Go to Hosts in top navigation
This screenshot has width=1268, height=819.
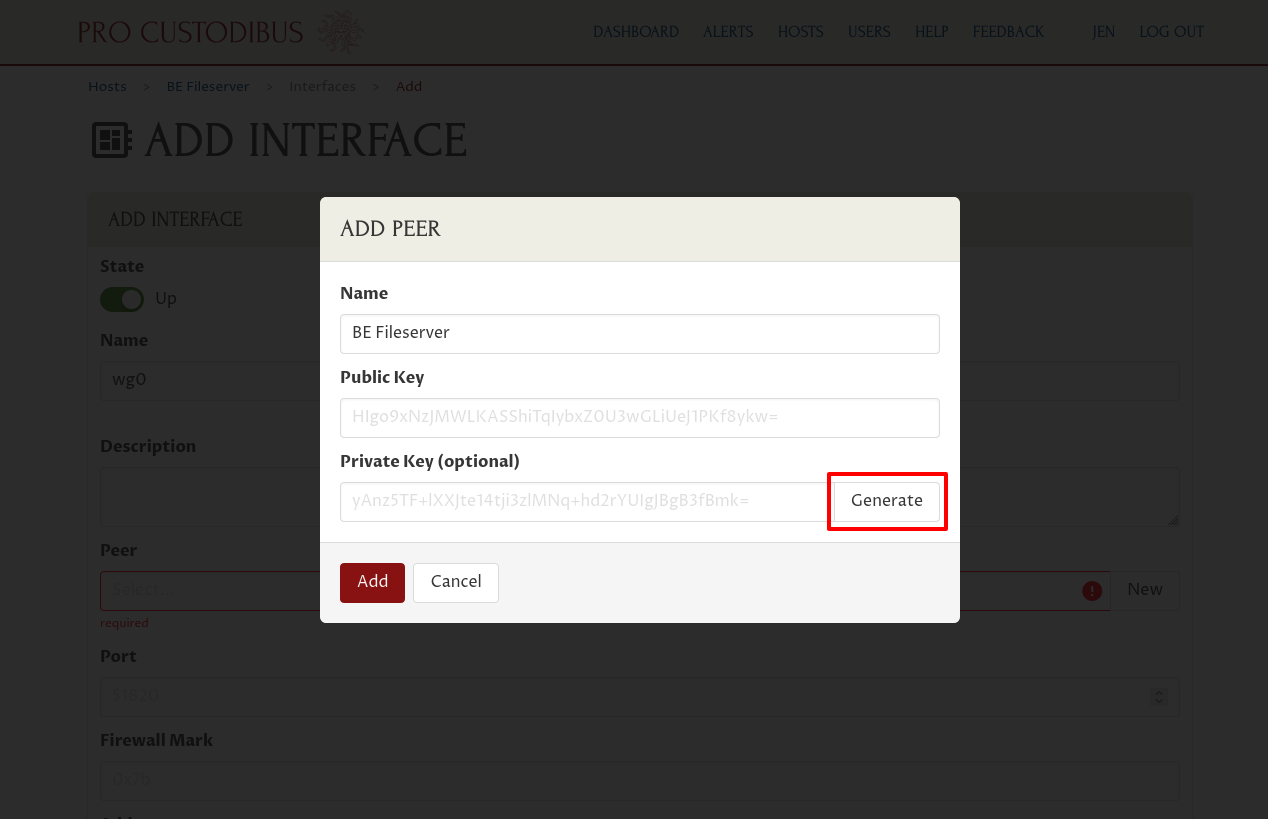pyautogui.click(x=801, y=32)
